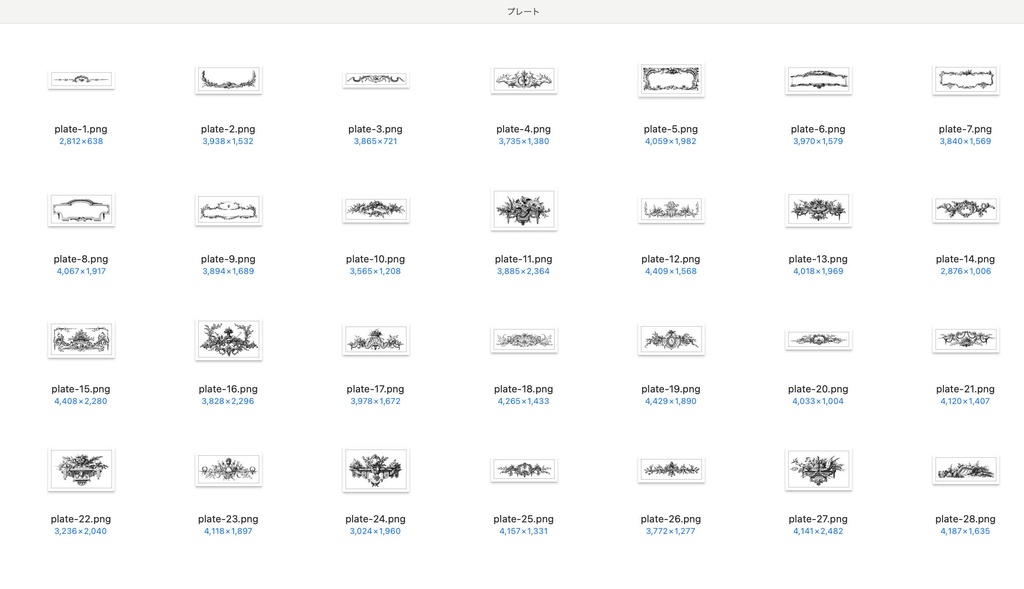
Task: Click the plate-8.png filename
Action: tap(81, 259)
